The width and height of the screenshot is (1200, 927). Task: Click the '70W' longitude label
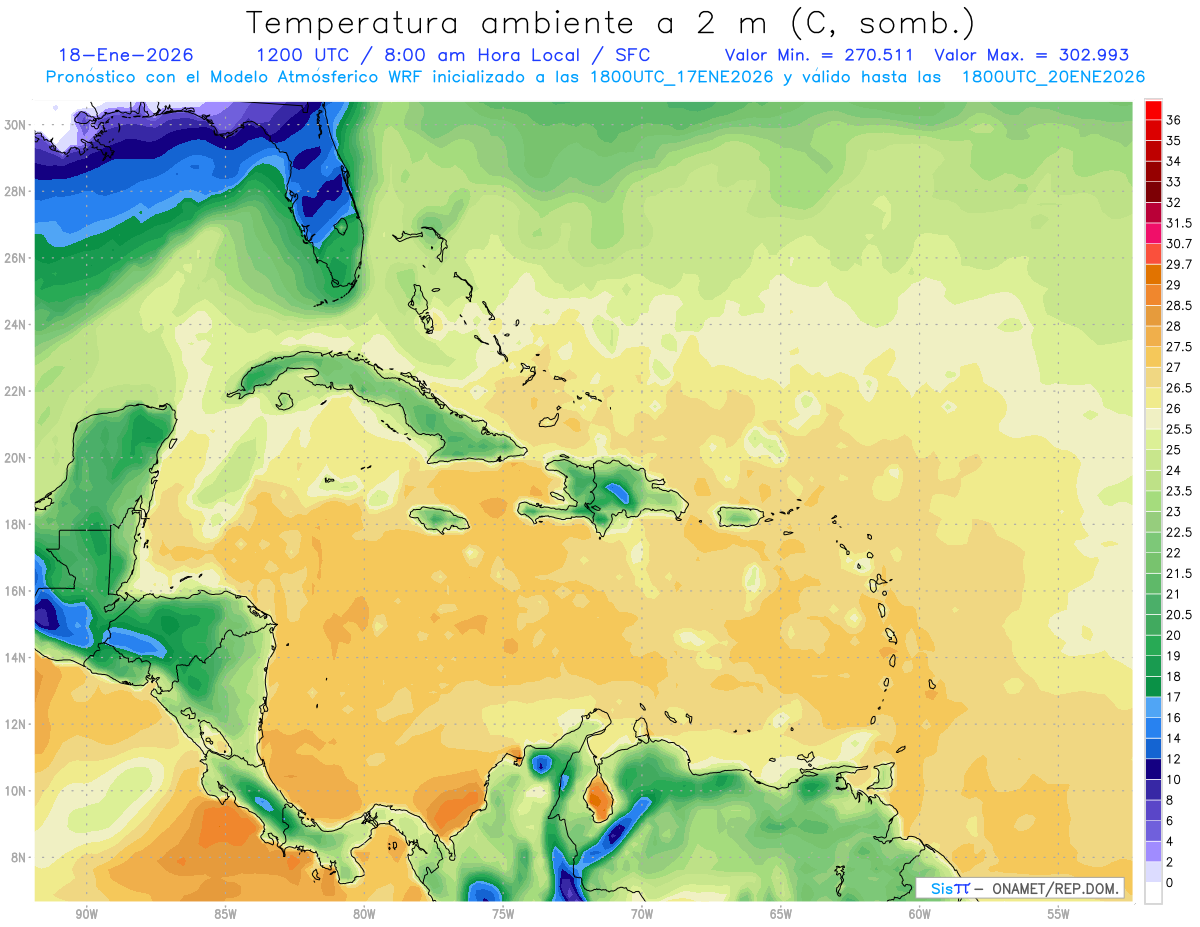pos(642,914)
